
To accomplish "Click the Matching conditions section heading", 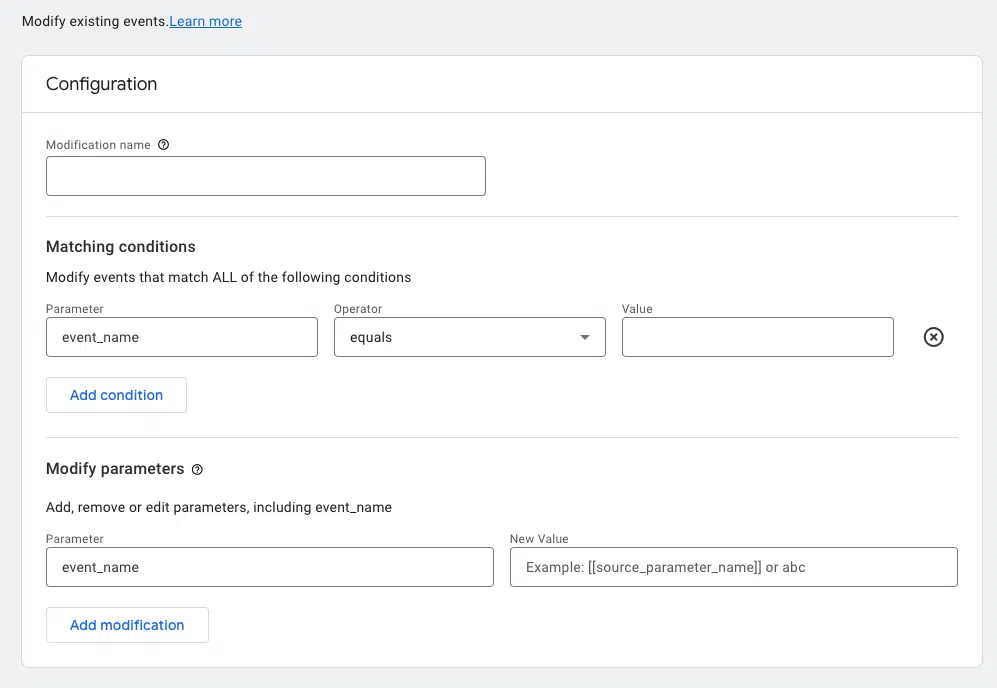I will point(121,247).
